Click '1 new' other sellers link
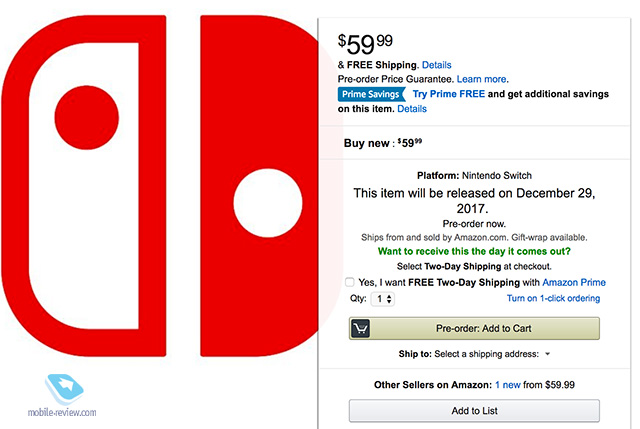 pos(508,385)
